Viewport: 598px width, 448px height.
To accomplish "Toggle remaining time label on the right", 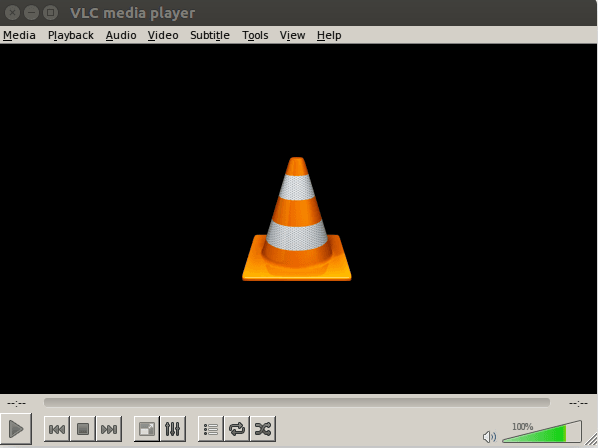I will point(578,403).
